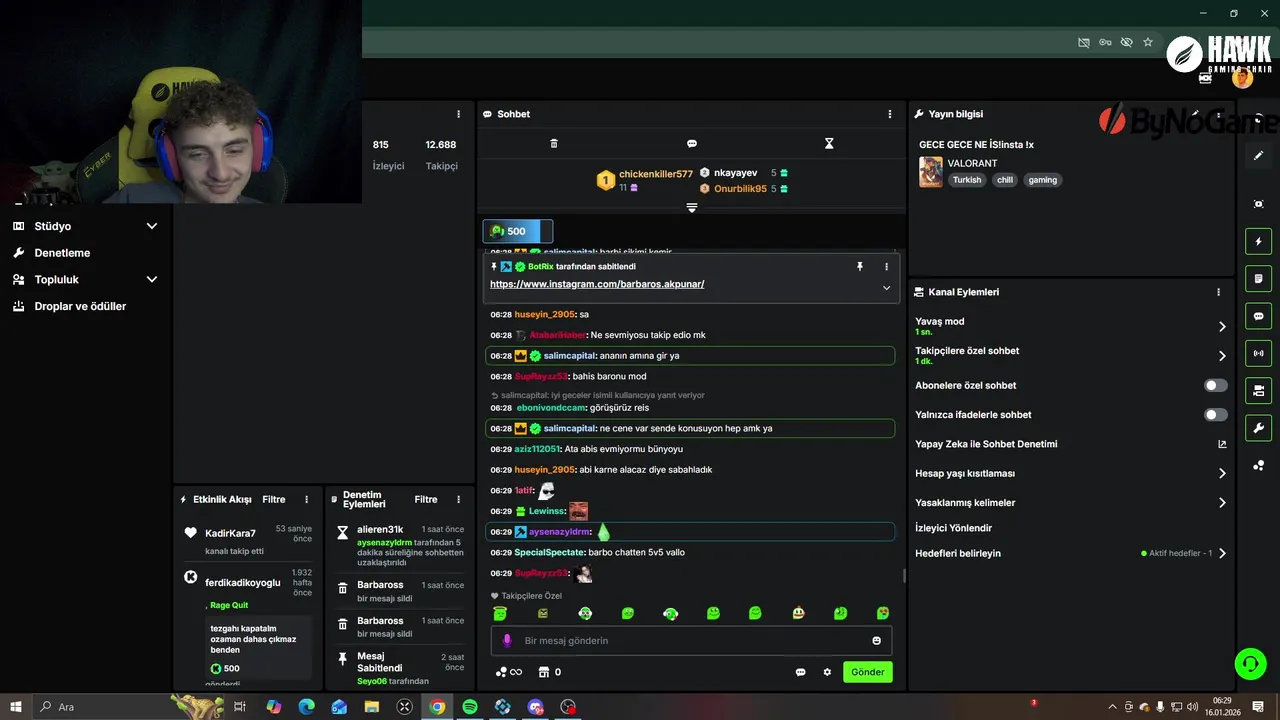Click the capture frame icon in right sidebar
Image resolution: width=1280 pixels, height=720 pixels.
tap(1258, 204)
